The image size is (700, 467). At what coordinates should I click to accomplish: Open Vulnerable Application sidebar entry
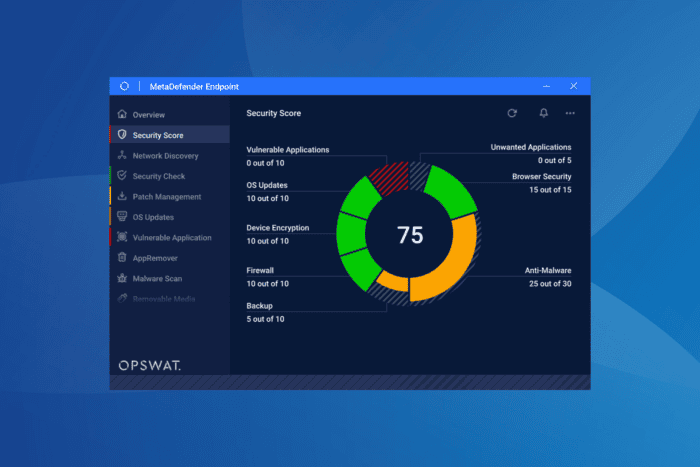pyautogui.click(x=170, y=238)
